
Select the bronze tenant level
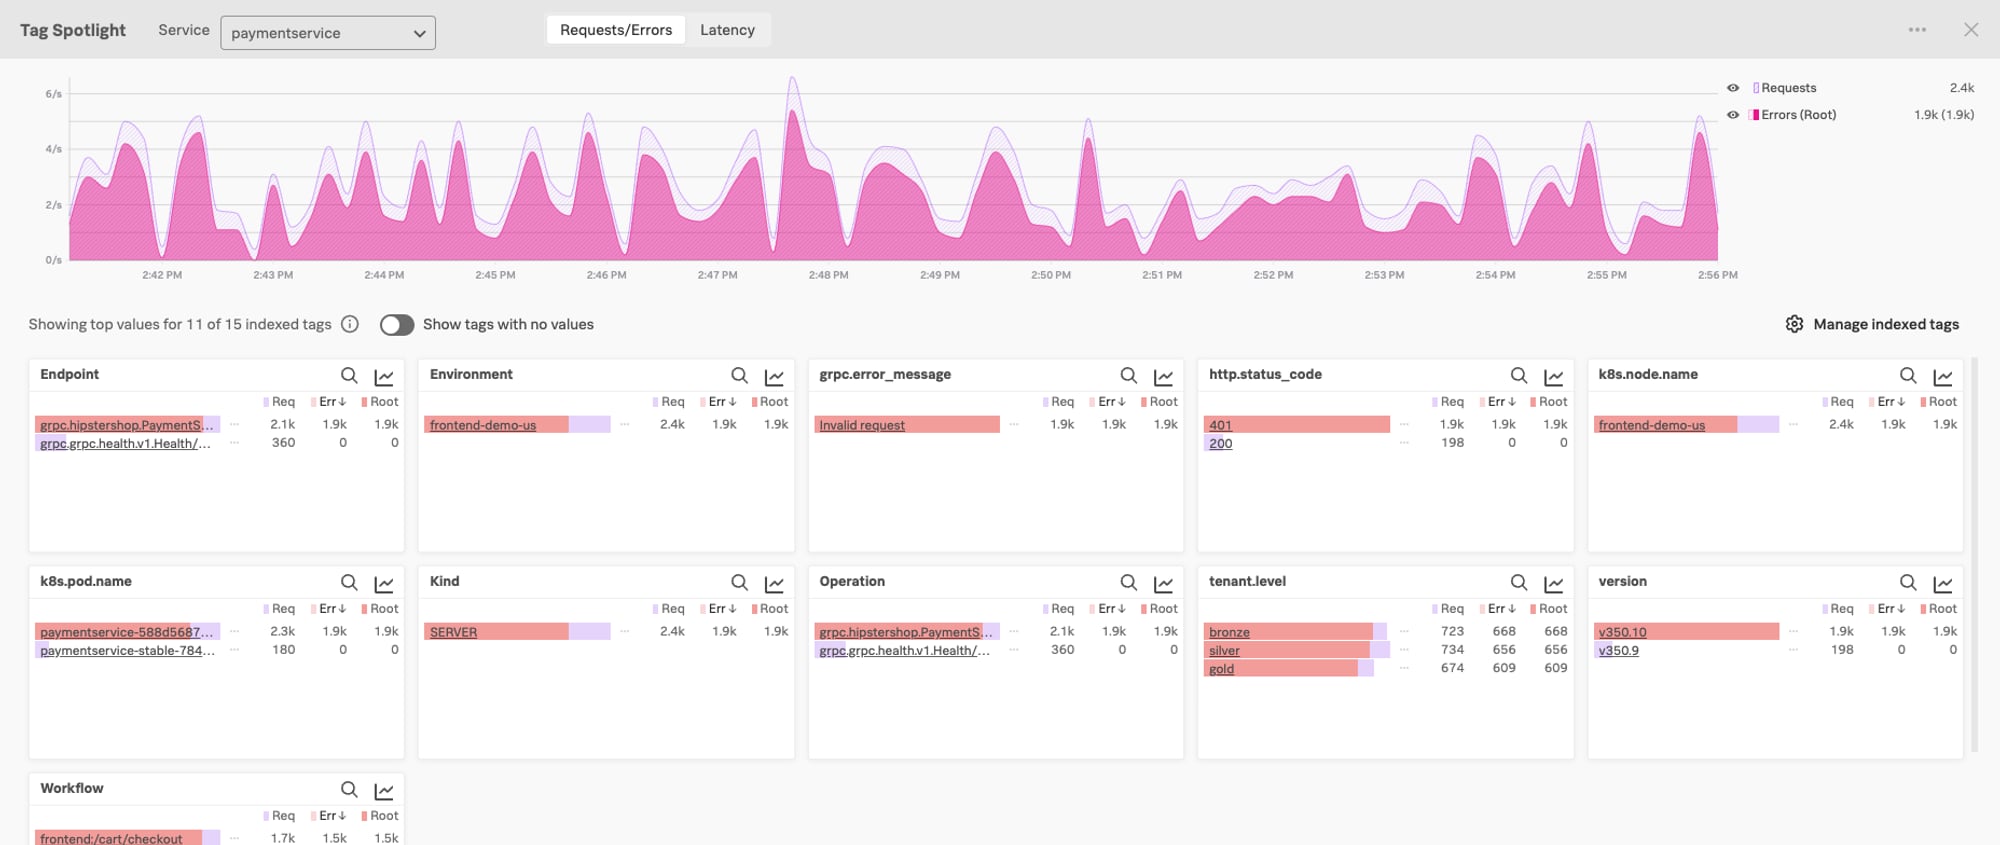point(1229,632)
